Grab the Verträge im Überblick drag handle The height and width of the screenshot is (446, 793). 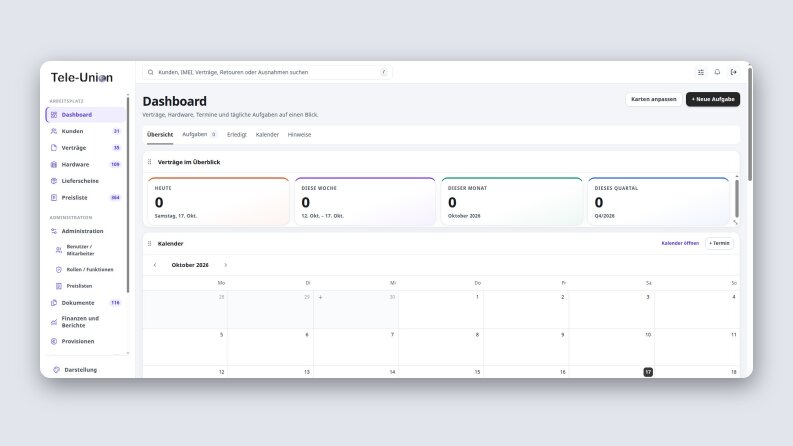(x=149, y=162)
